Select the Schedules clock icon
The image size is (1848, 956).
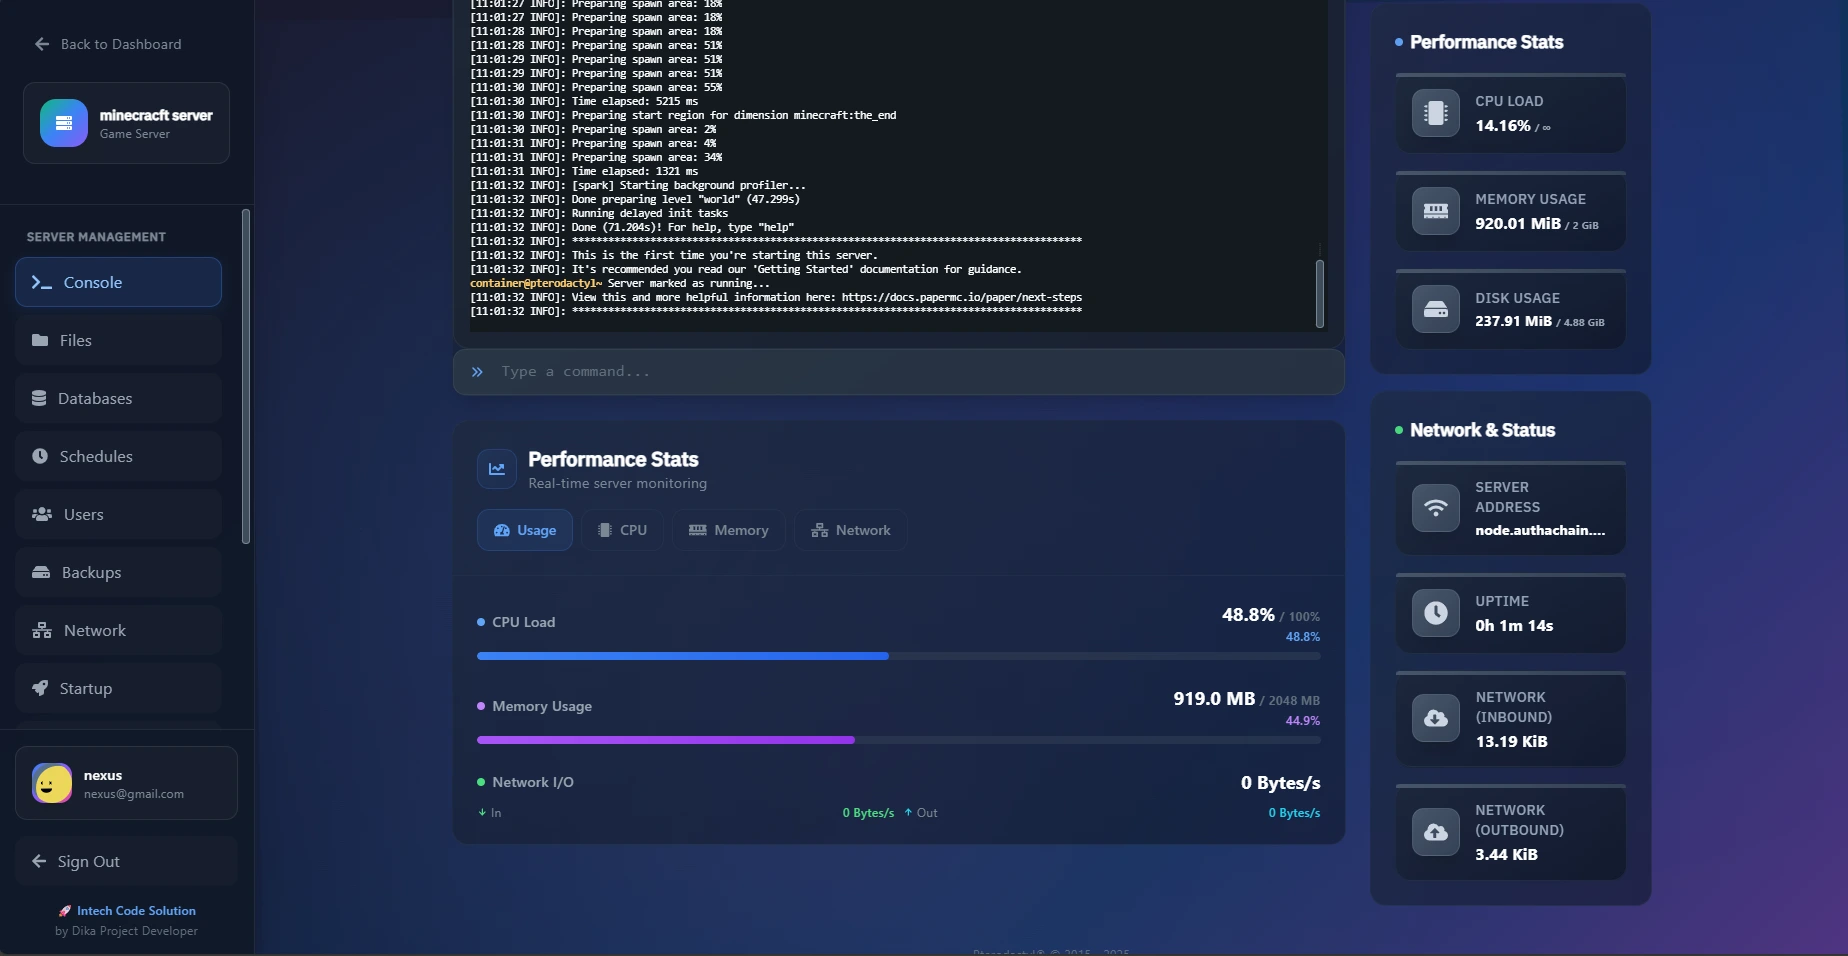(41, 456)
